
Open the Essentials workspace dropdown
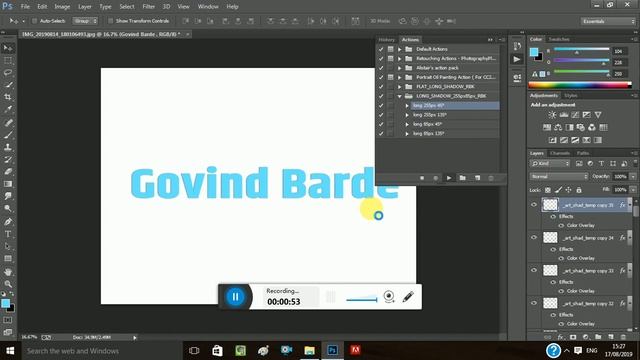pyautogui.click(x=608, y=21)
